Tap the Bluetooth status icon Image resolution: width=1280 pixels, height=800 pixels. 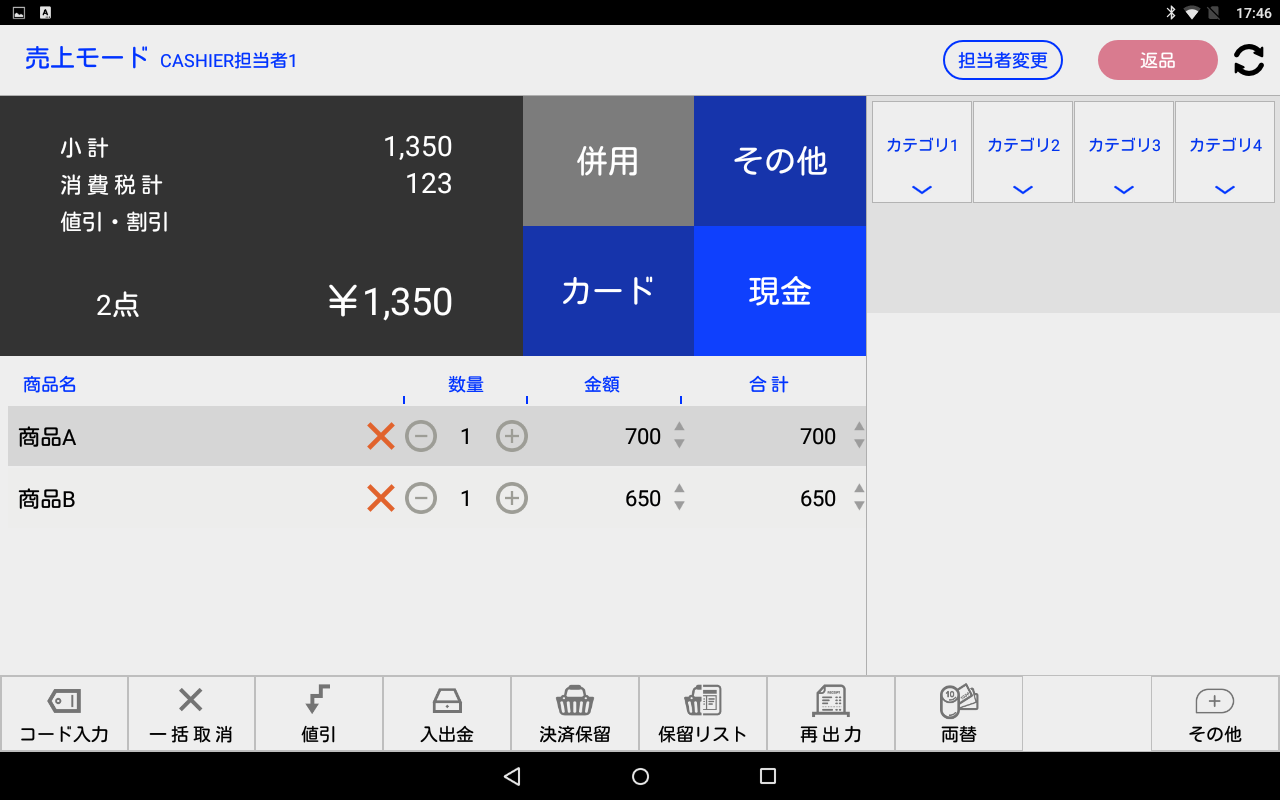point(1170,13)
